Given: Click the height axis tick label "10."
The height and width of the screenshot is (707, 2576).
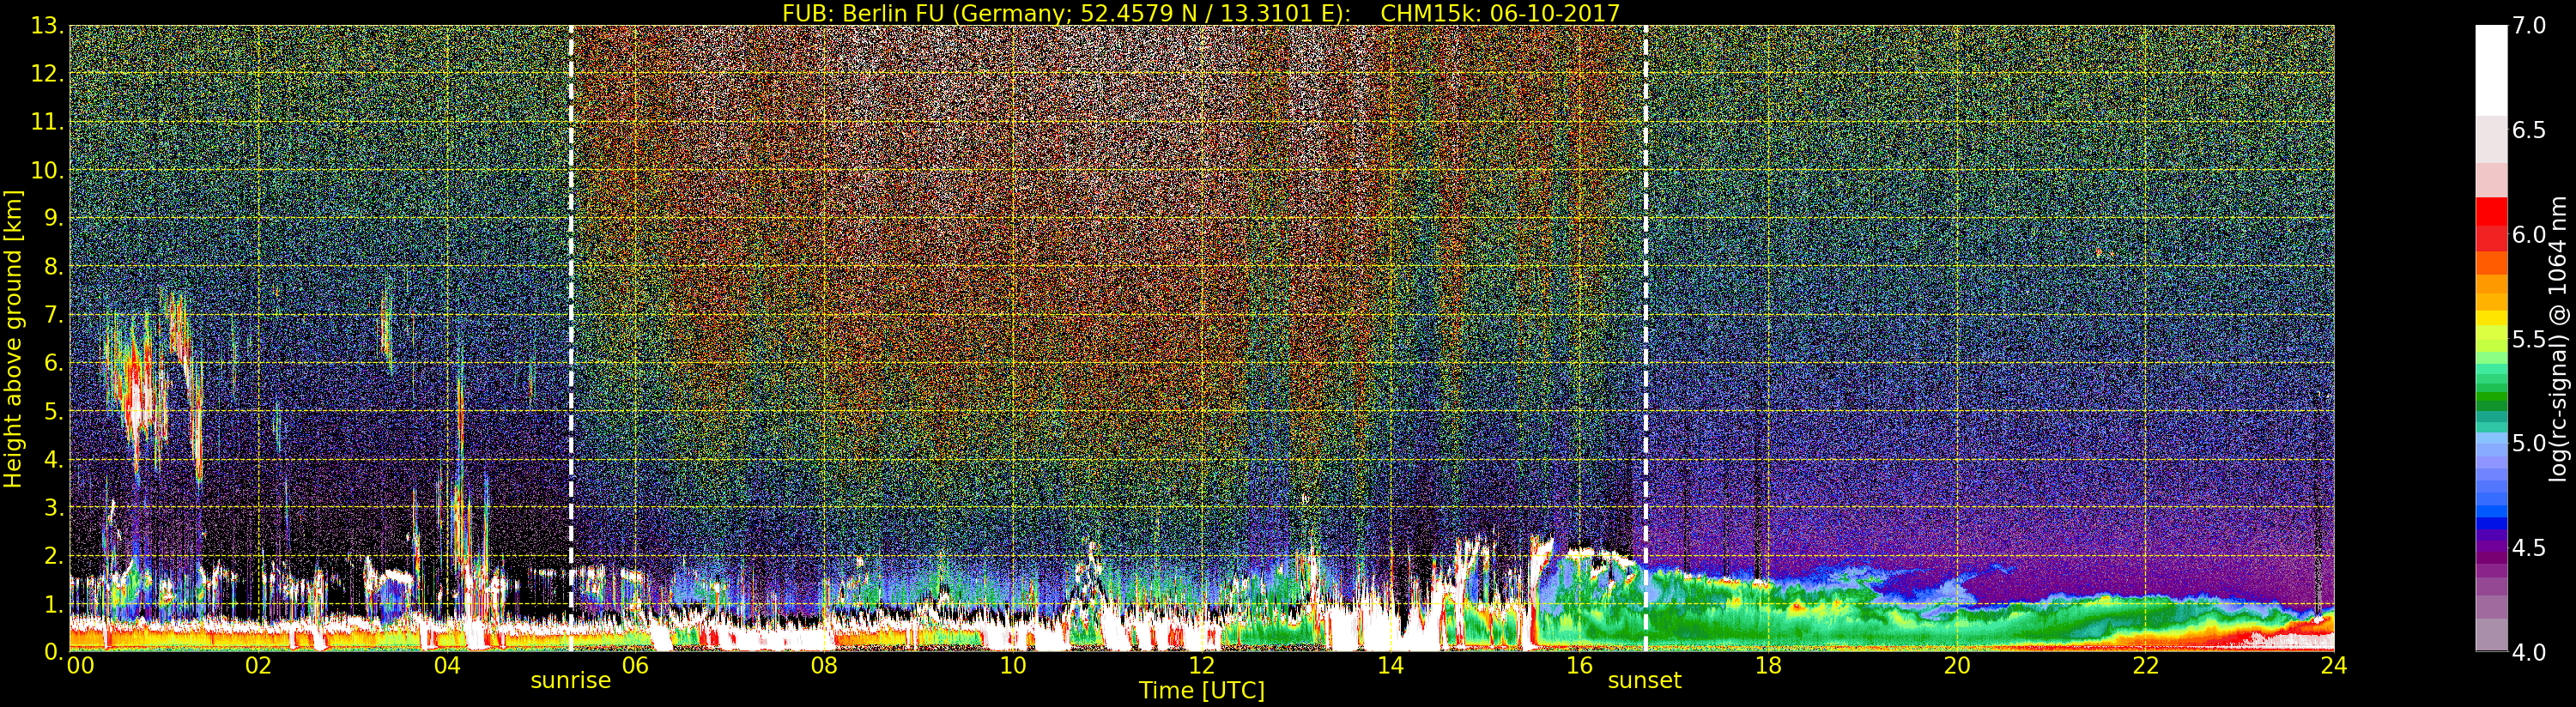Looking at the screenshot, I should [47, 170].
